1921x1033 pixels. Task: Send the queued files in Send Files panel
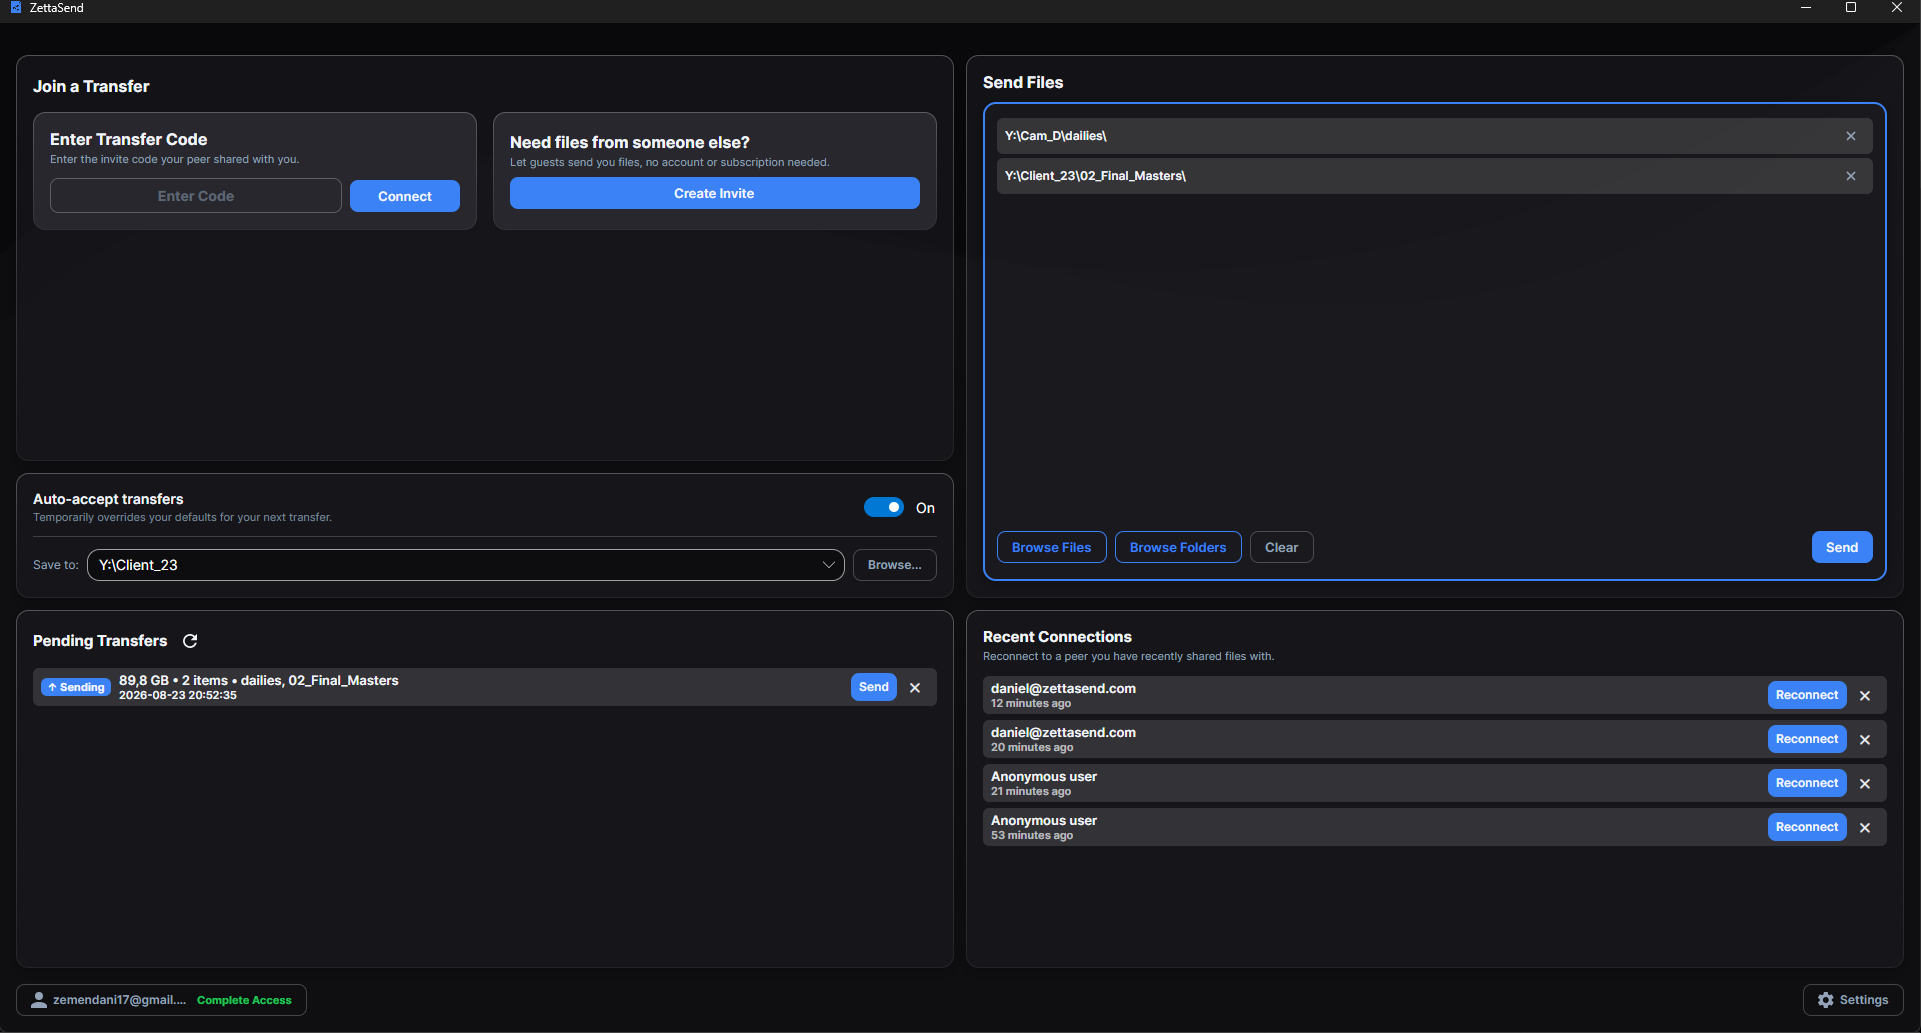coord(1842,547)
